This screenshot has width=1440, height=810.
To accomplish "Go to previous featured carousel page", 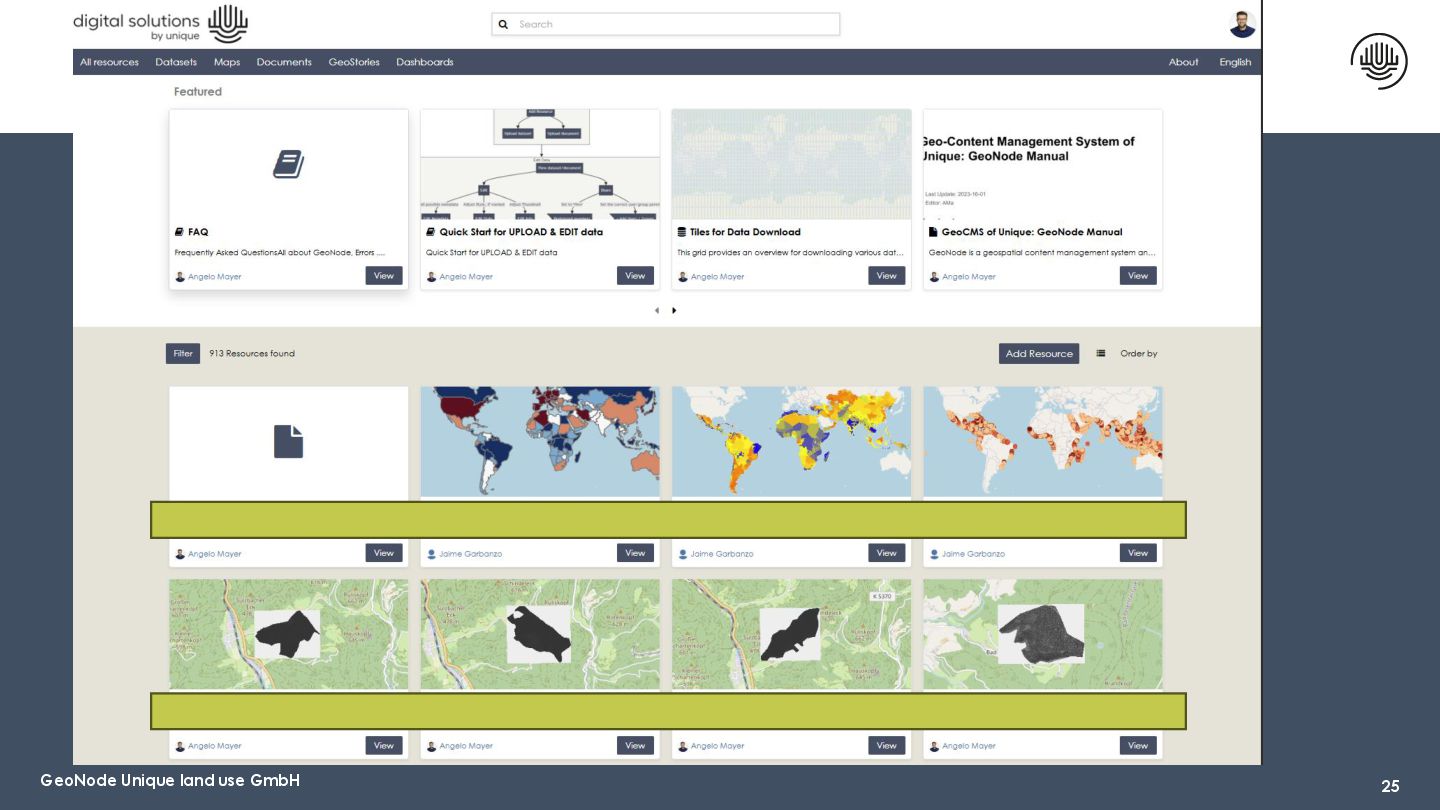I will [x=657, y=310].
